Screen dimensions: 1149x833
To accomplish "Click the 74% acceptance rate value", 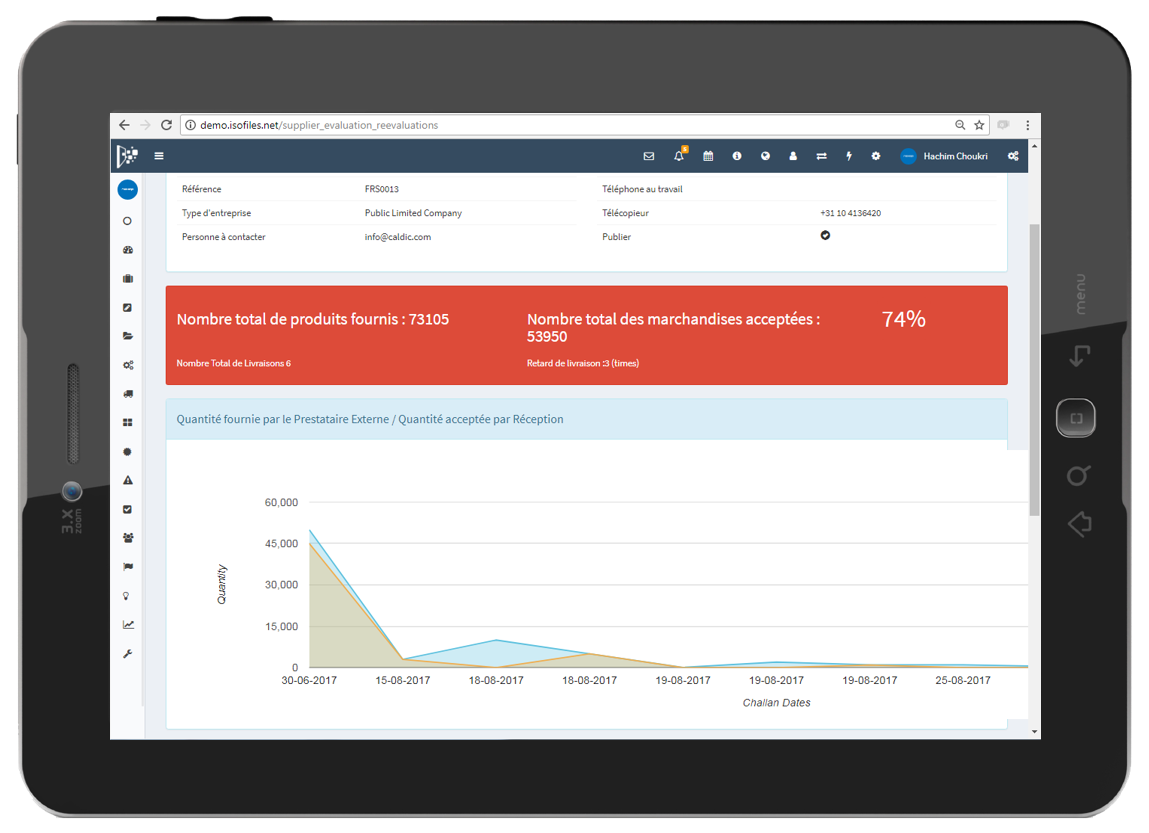I will coord(904,319).
